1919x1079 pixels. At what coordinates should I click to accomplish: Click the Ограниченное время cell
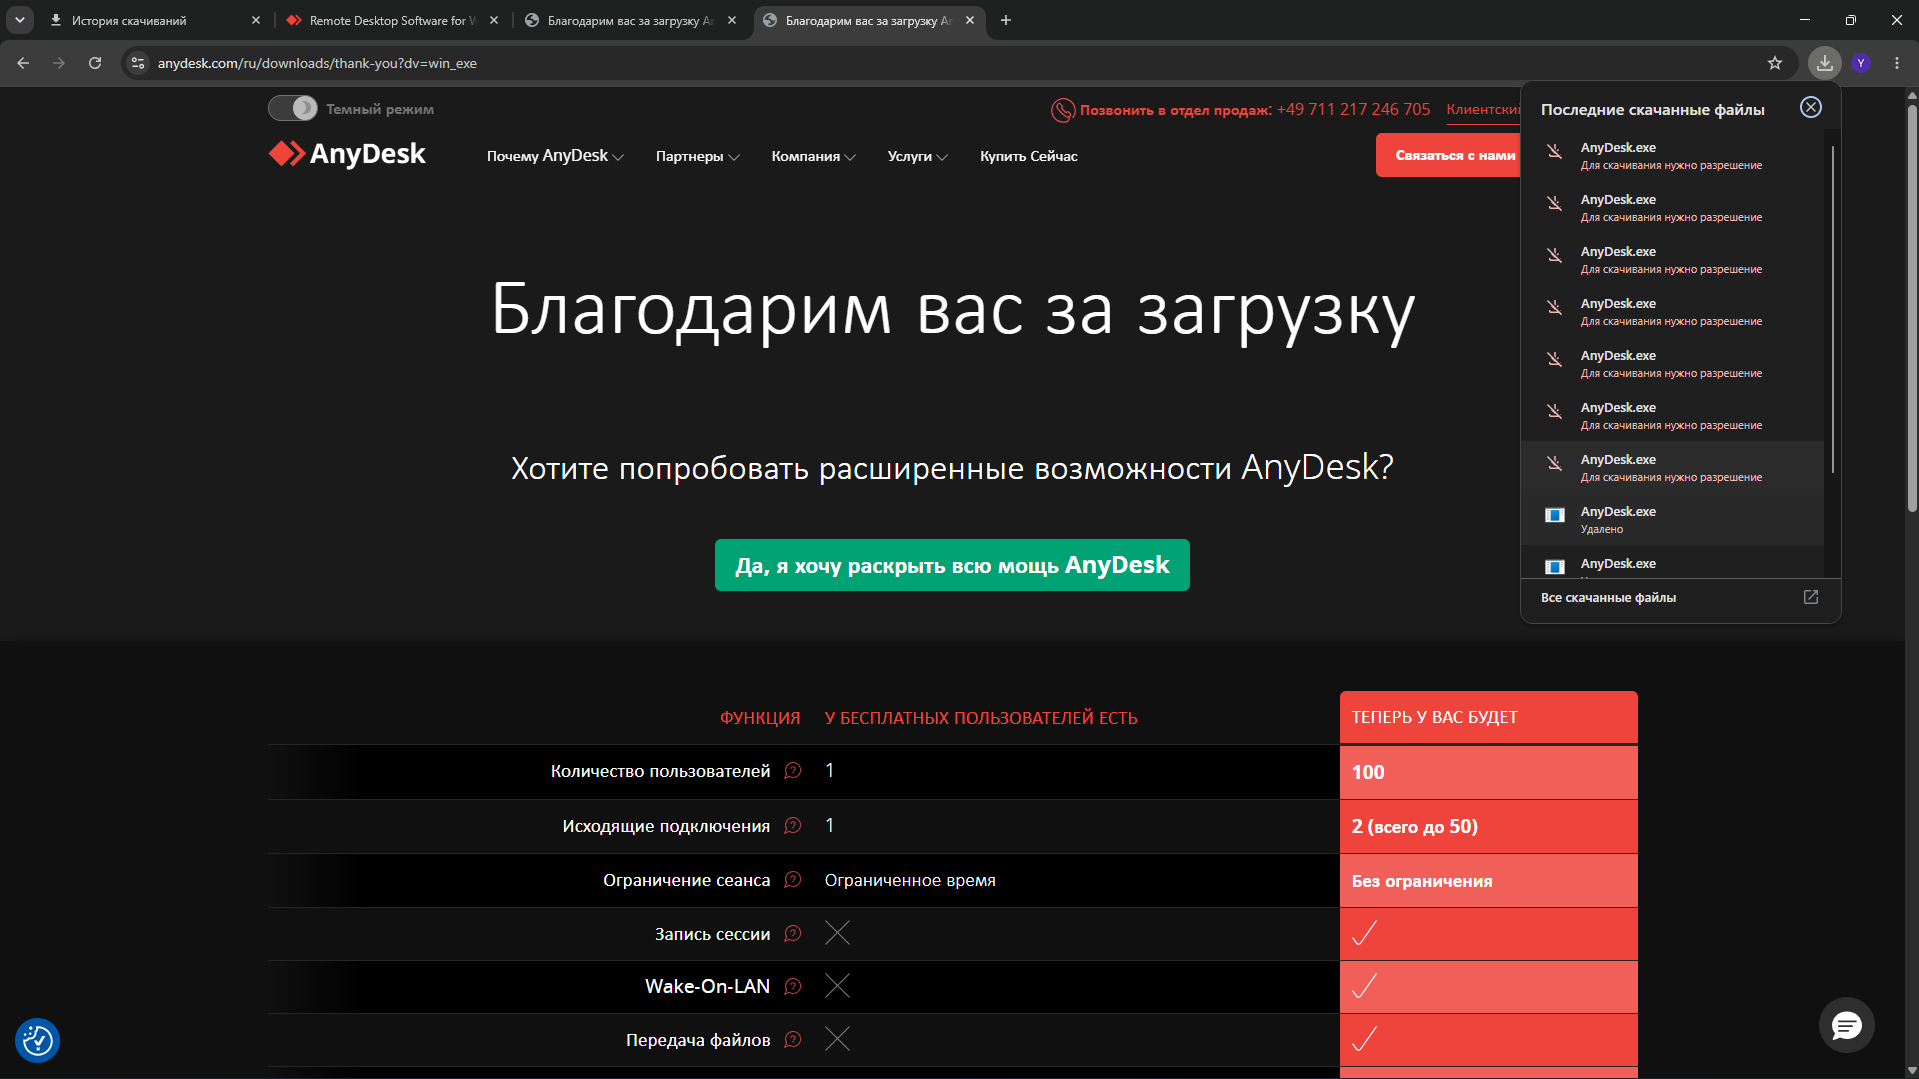[910, 880]
